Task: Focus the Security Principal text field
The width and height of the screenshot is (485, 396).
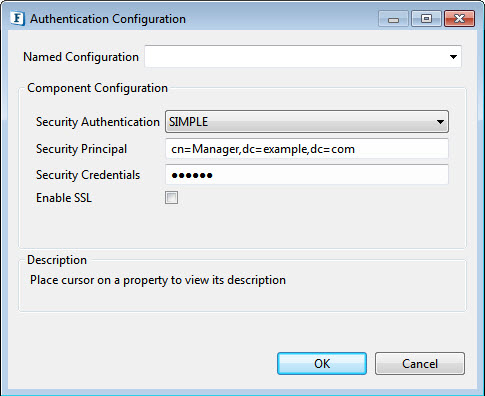Action: click(x=307, y=149)
